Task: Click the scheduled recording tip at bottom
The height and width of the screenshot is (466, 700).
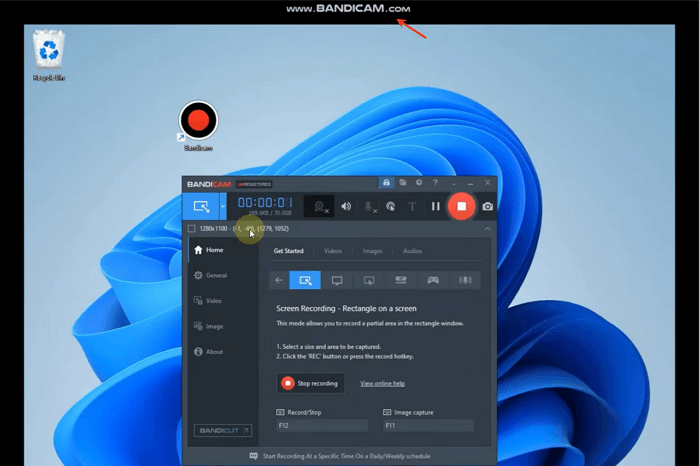Action: (340, 456)
